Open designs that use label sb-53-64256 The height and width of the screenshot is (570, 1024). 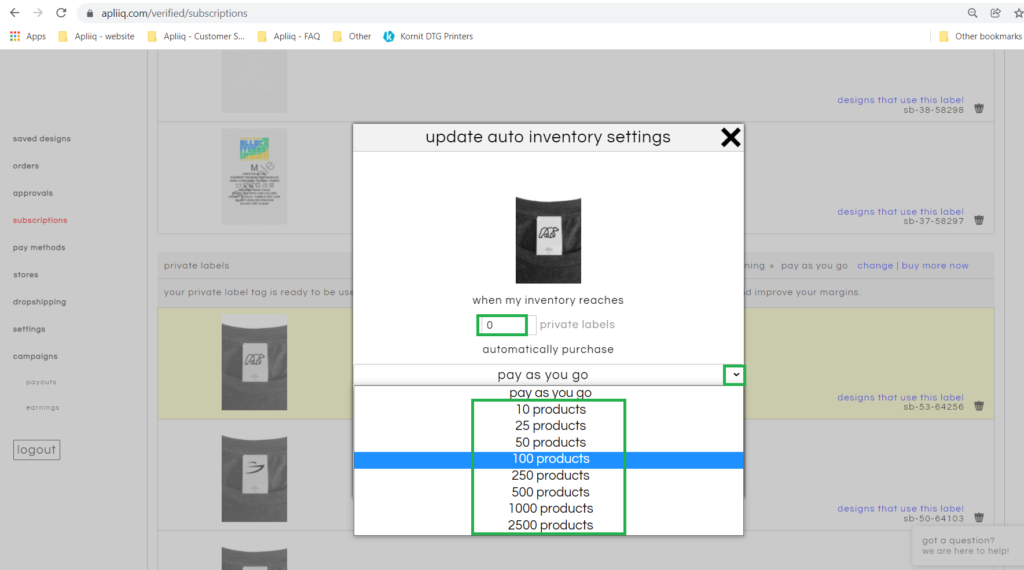coord(901,397)
